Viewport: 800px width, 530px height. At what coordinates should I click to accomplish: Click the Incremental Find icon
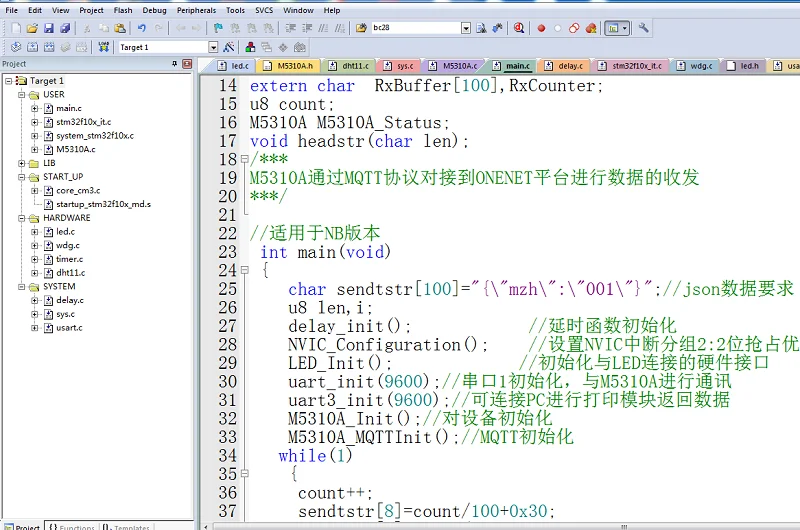click(x=497, y=28)
